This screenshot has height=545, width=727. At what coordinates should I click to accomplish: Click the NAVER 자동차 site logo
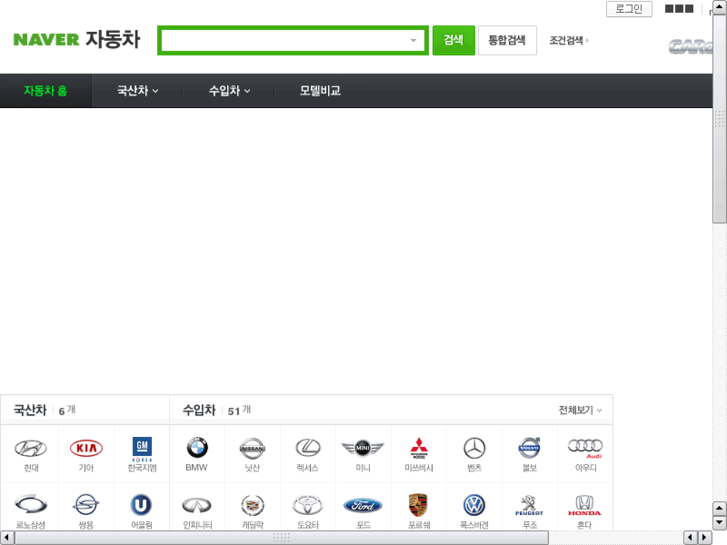click(x=77, y=39)
